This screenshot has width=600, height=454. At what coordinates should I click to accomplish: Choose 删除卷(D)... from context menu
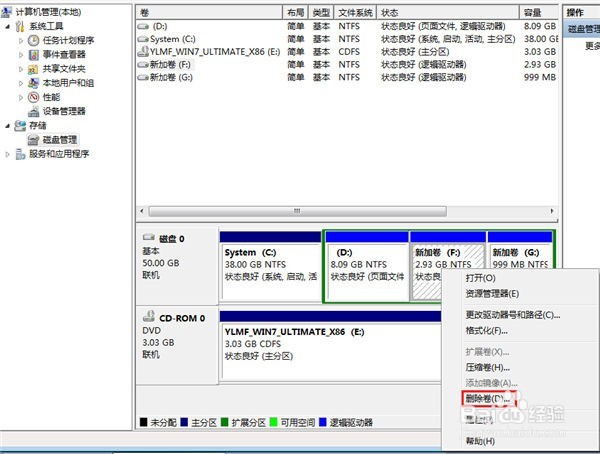pos(489,399)
